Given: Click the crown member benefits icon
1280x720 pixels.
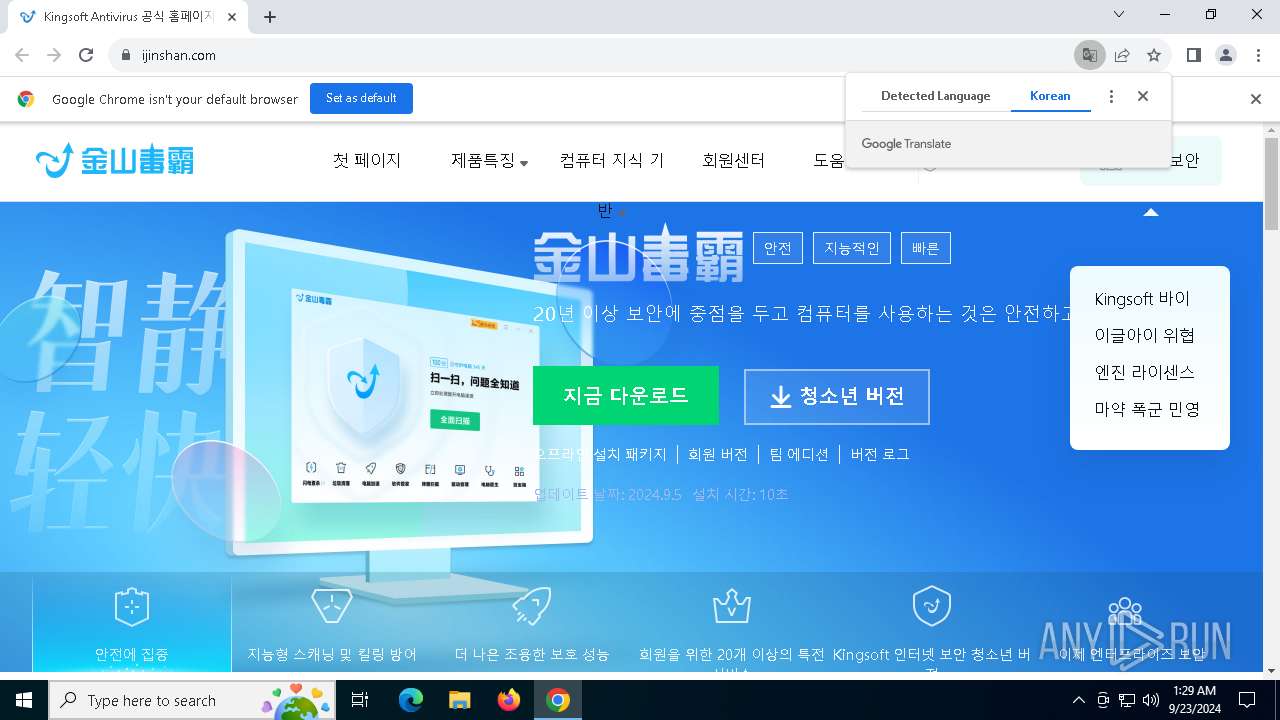Looking at the screenshot, I should pos(732,606).
